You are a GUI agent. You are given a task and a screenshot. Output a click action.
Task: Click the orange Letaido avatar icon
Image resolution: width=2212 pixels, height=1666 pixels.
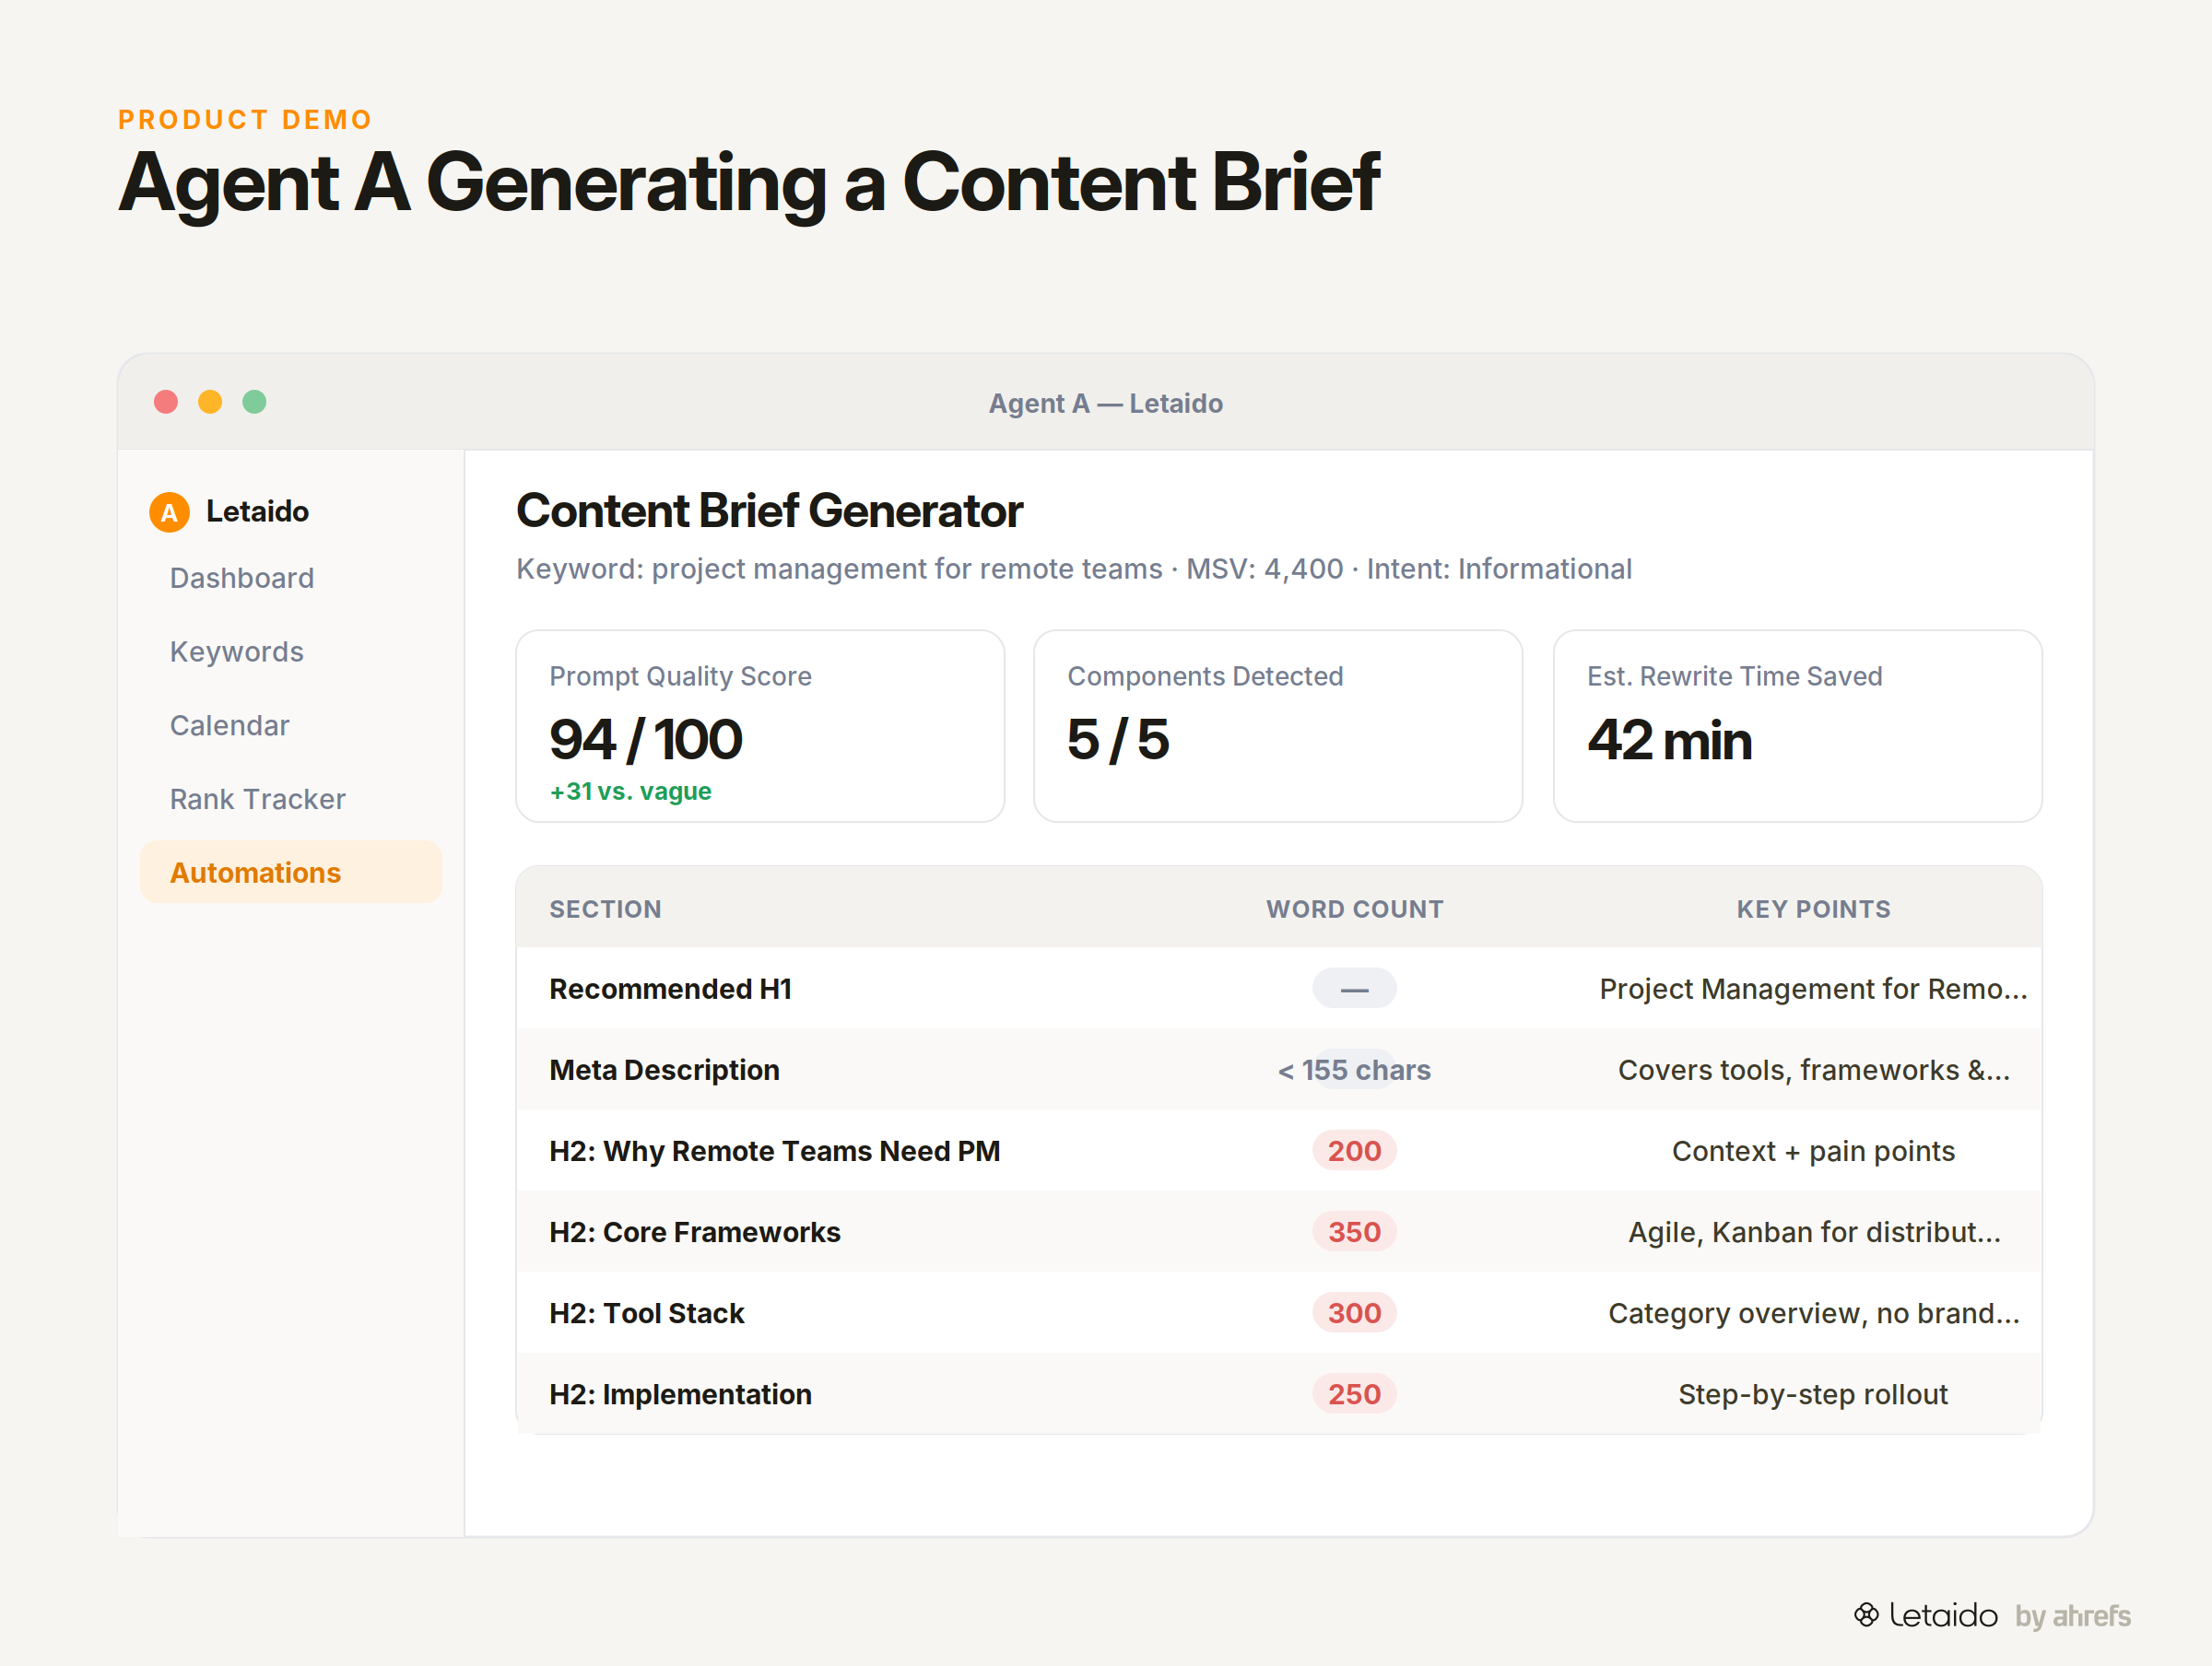coord(169,512)
